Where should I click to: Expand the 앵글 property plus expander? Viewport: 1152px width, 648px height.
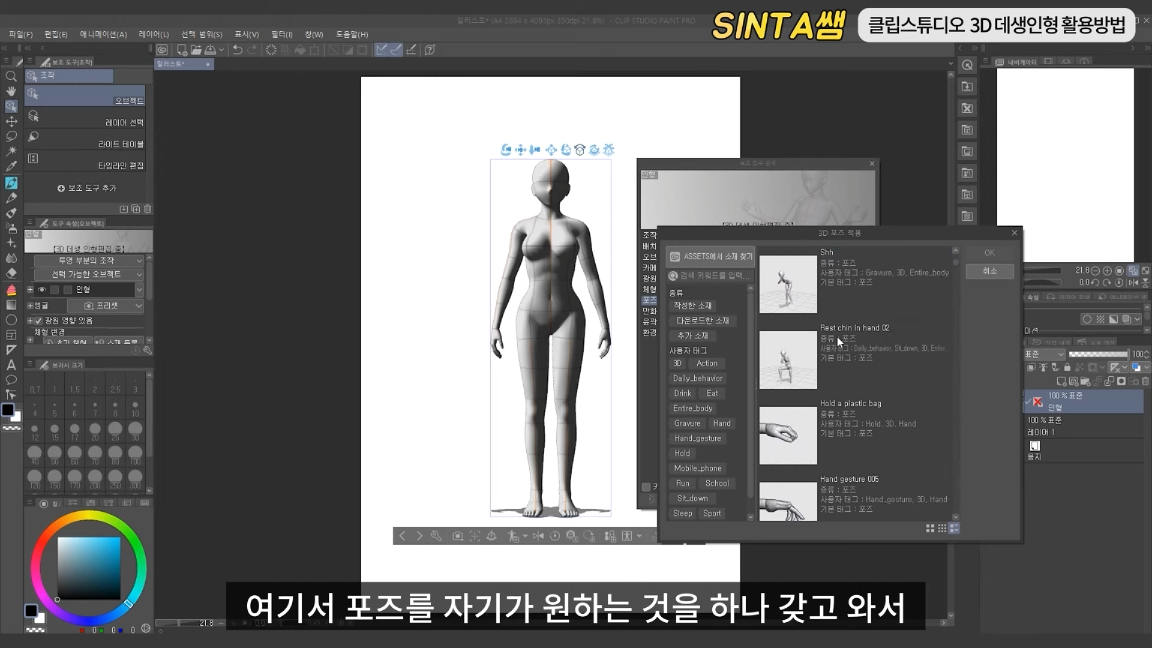coord(30,306)
